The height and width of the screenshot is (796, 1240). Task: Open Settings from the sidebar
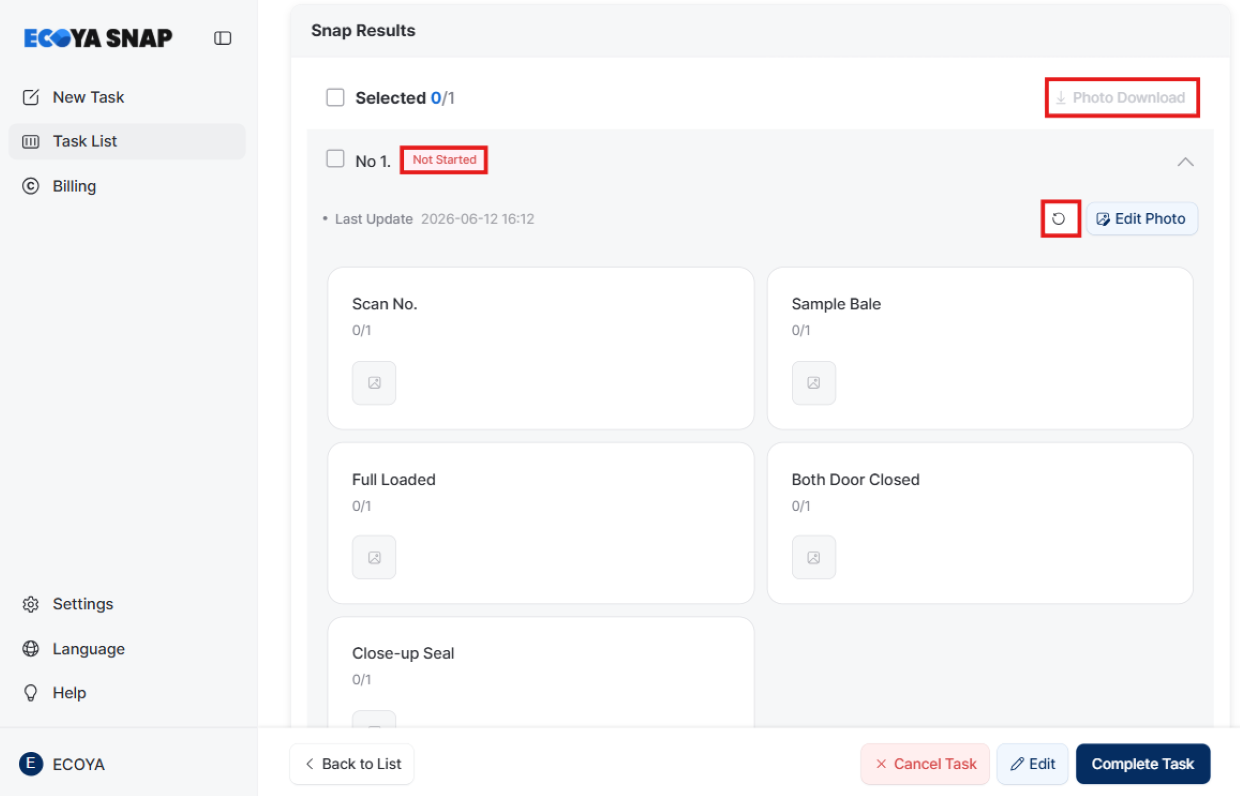coord(127,604)
